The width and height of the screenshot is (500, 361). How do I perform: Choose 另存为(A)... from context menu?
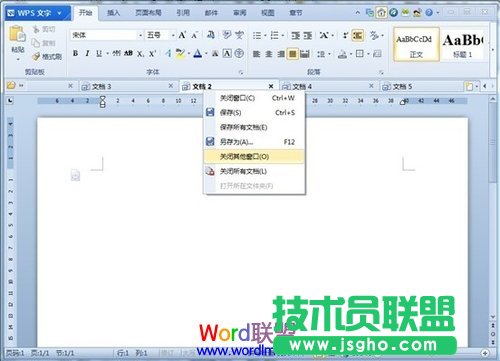(x=254, y=142)
